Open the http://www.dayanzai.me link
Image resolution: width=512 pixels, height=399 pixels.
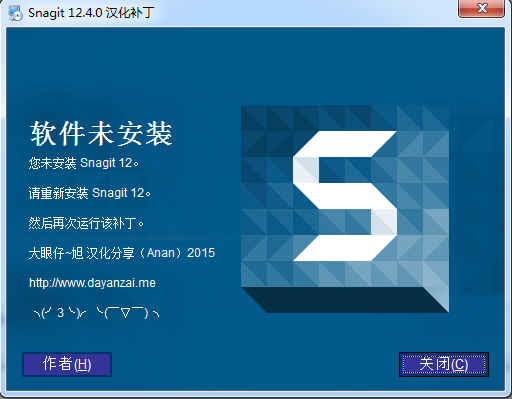tap(92, 283)
